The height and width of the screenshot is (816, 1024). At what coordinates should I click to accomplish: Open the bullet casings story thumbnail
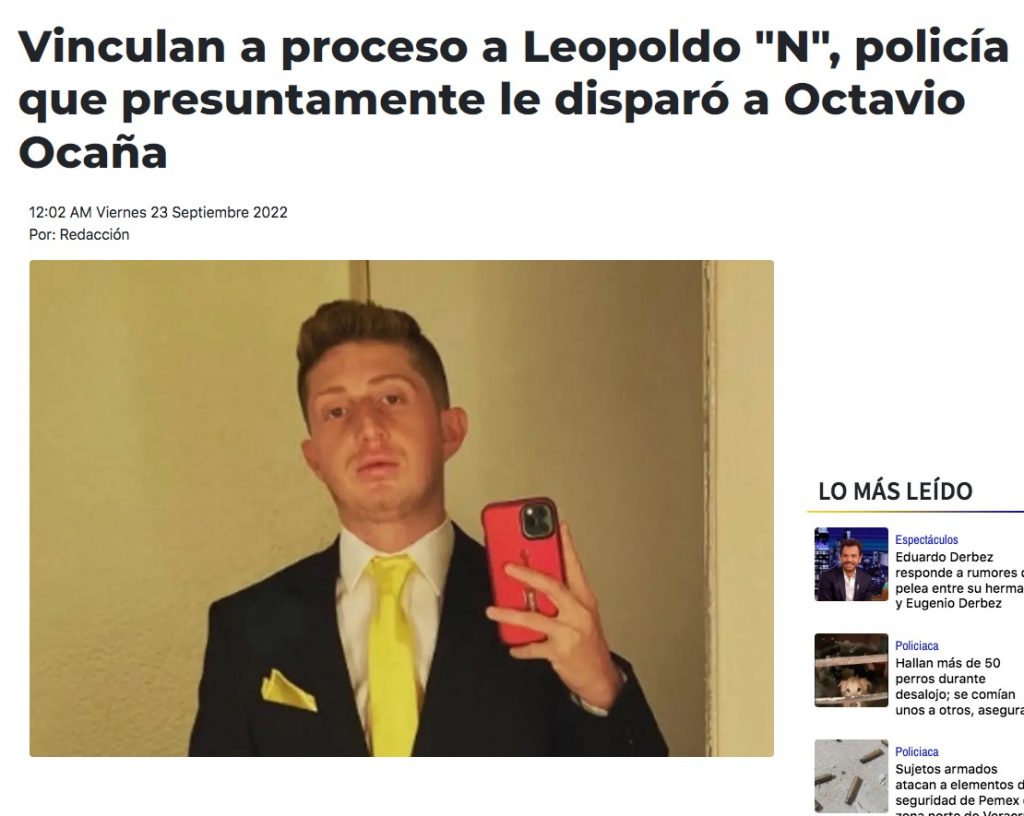click(851, 776)
